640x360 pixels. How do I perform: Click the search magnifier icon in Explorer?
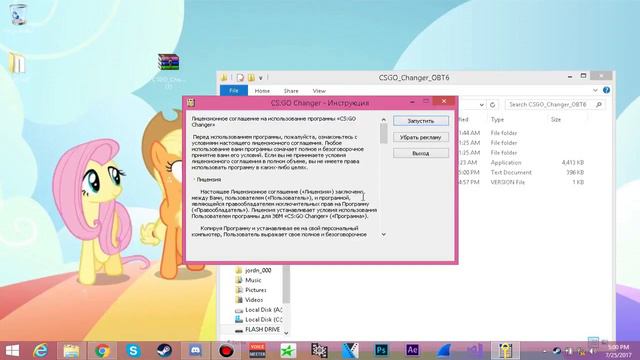tap(599, 105)
